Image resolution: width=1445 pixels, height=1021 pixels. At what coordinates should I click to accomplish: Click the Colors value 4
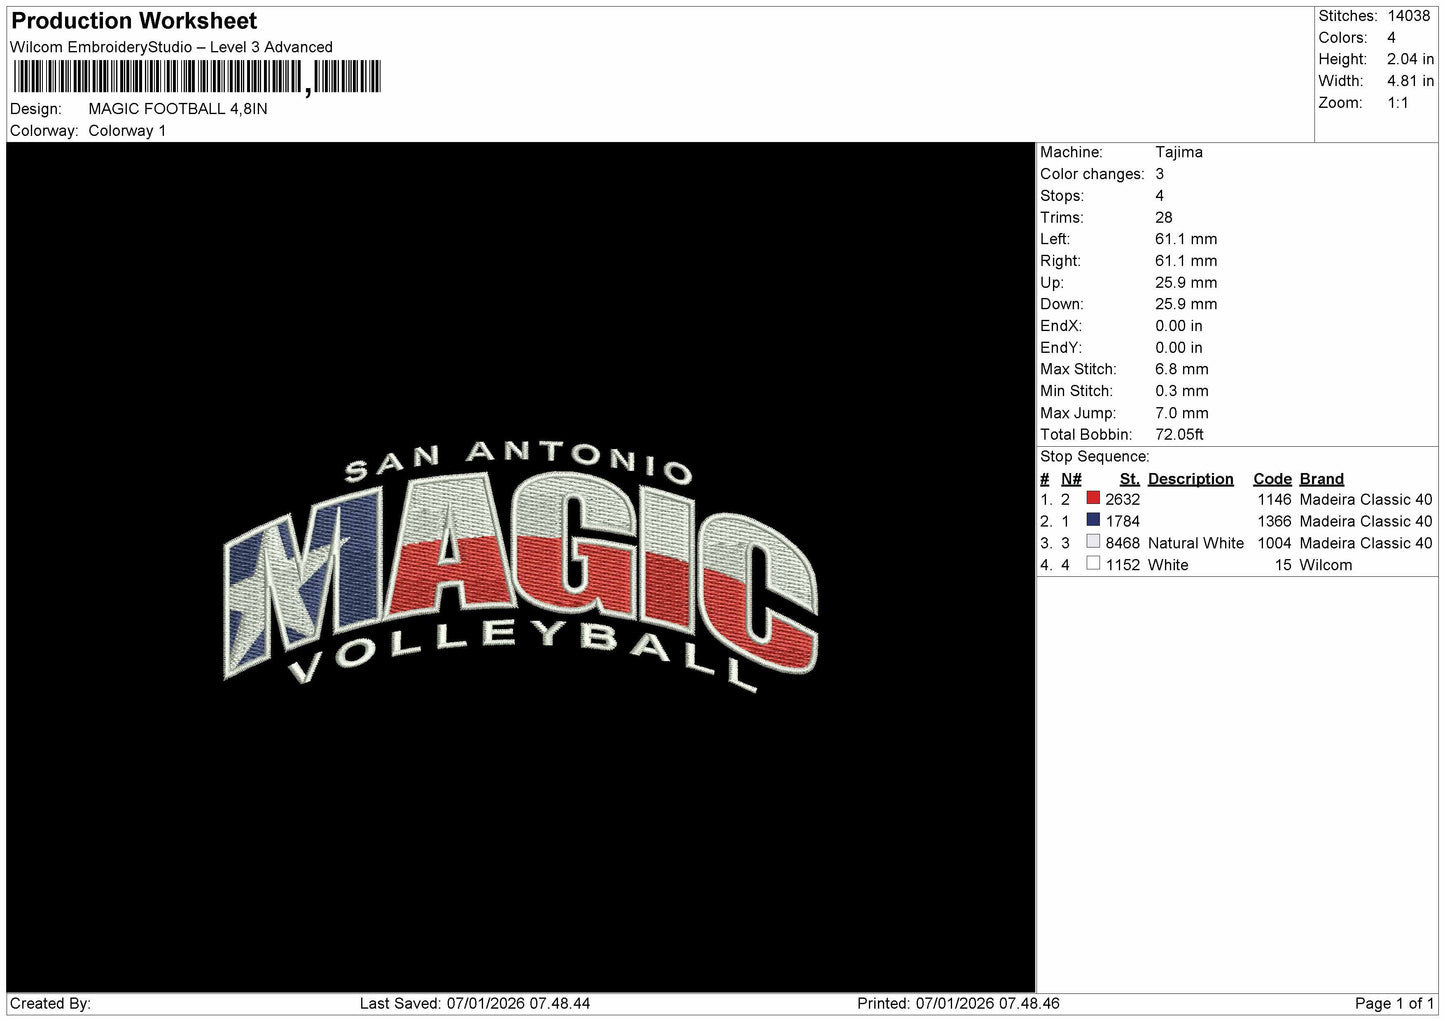1391,38
